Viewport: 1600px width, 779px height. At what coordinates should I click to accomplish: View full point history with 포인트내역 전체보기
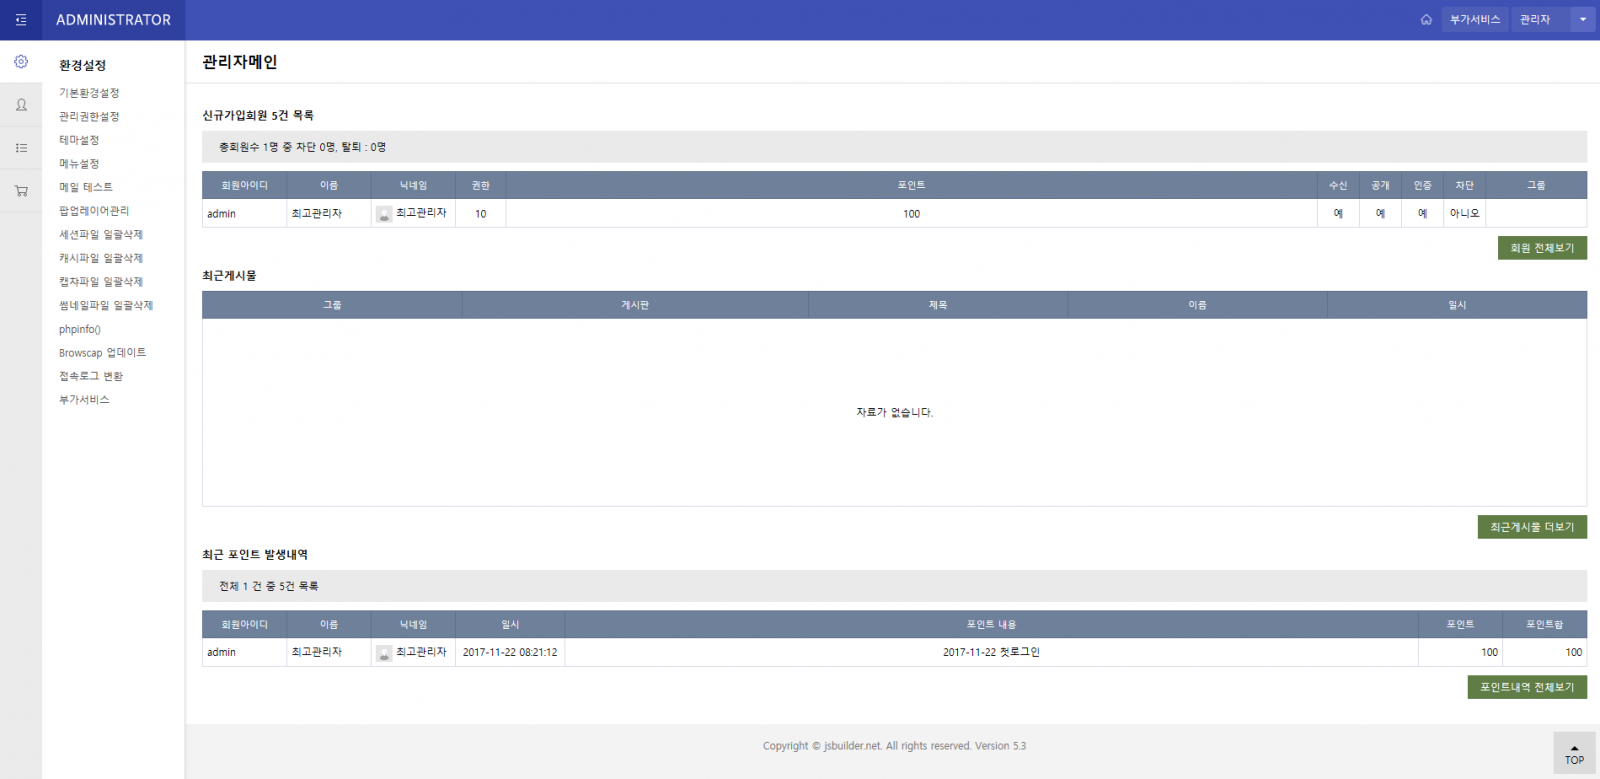[1527, 687]
